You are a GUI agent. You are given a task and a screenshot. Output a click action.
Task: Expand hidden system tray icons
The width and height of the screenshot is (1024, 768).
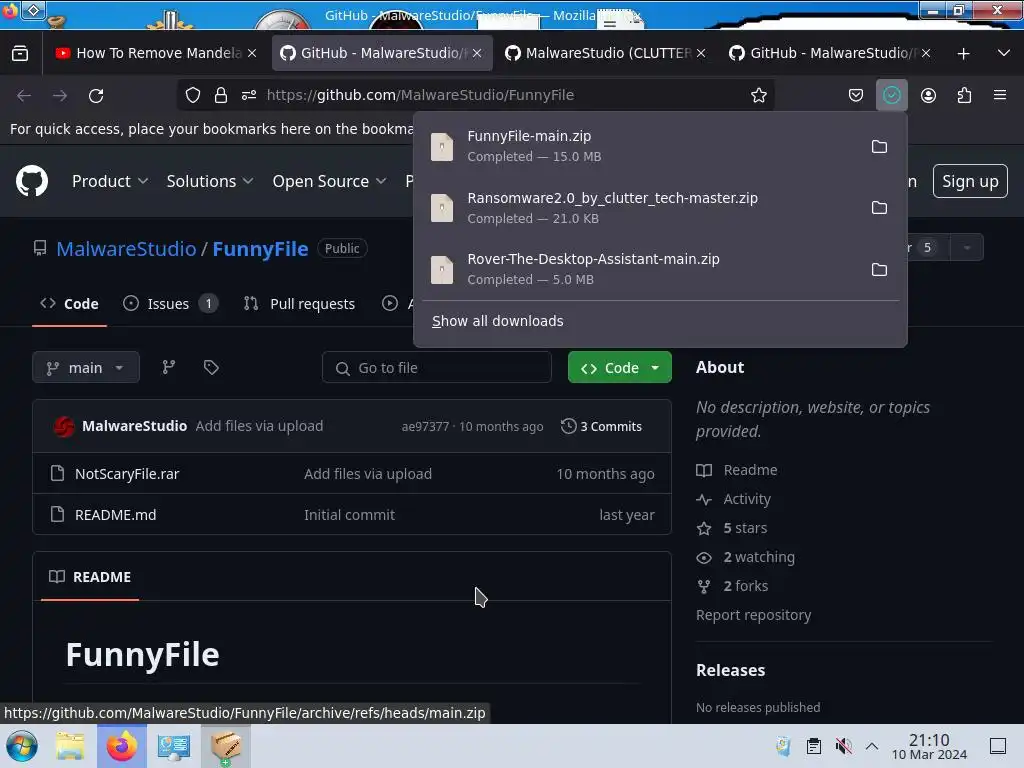872,746
